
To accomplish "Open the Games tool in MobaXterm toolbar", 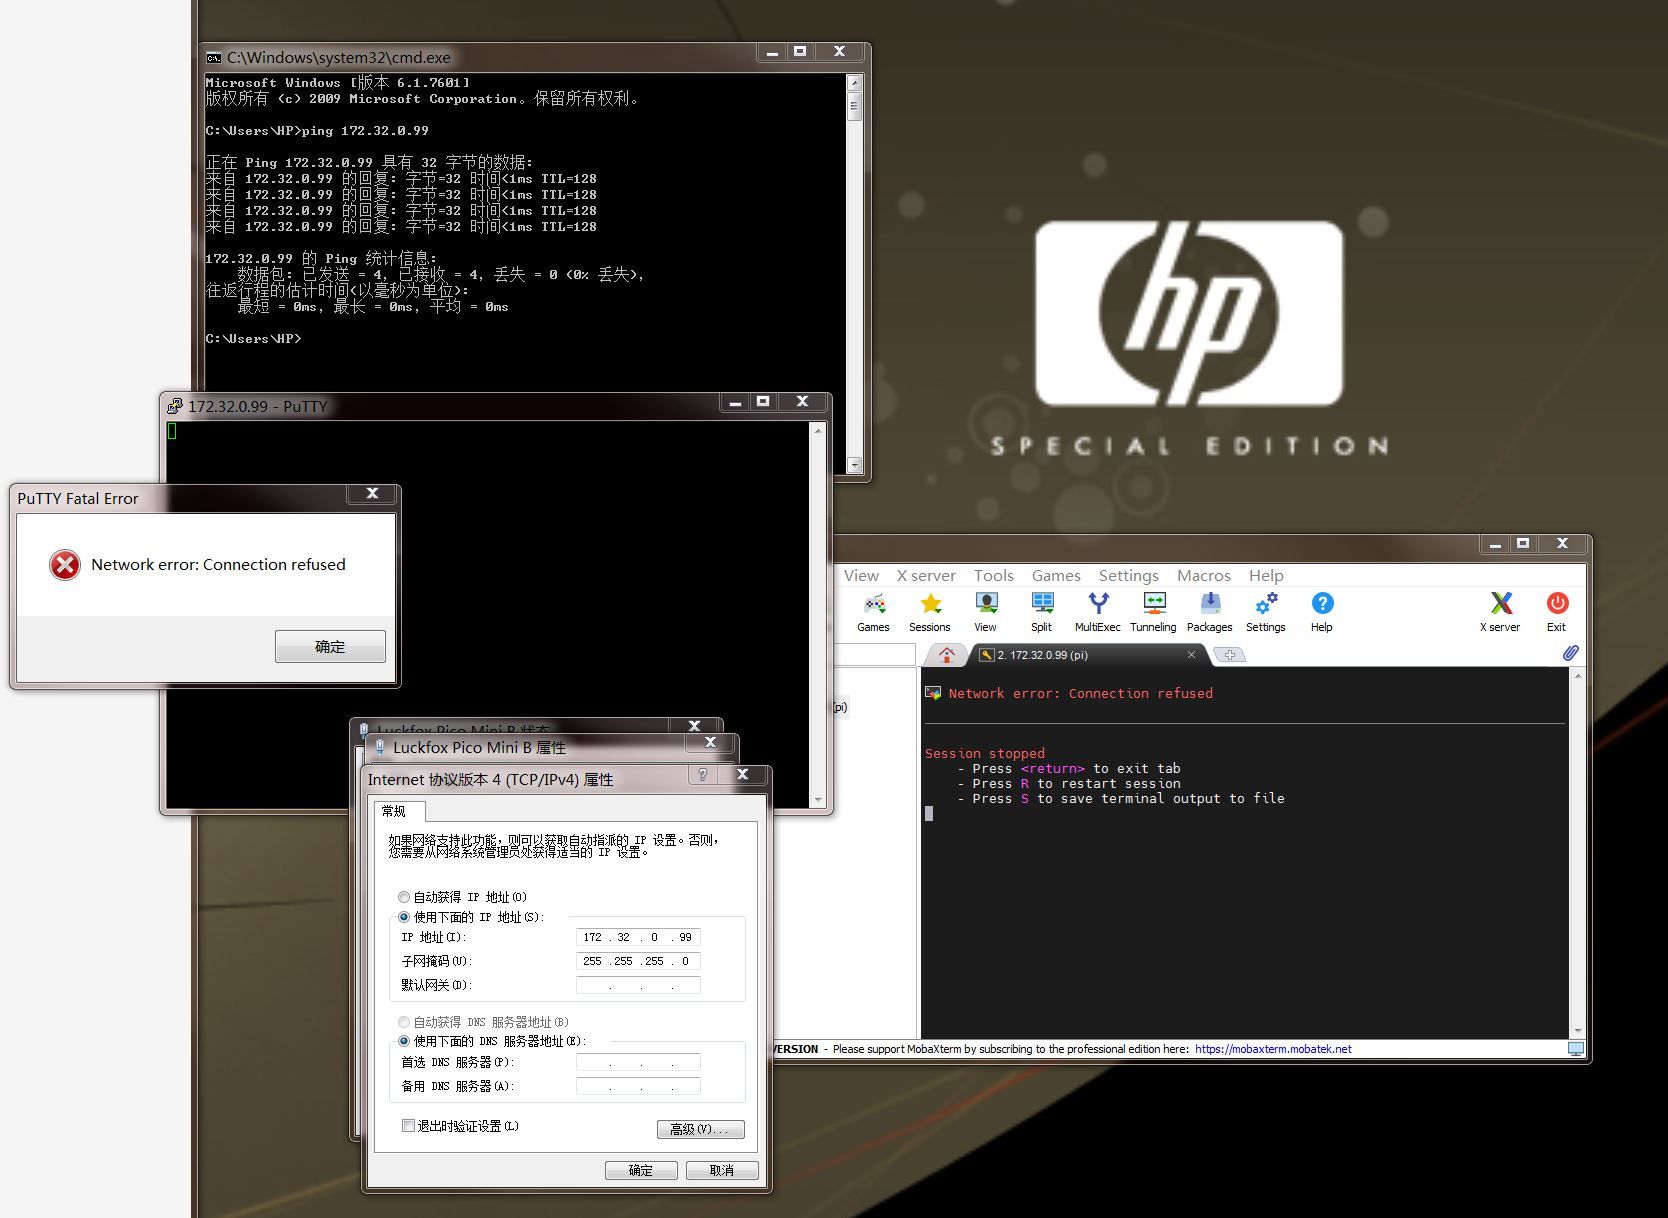I will pyautogui.click(x=873, y=612).
